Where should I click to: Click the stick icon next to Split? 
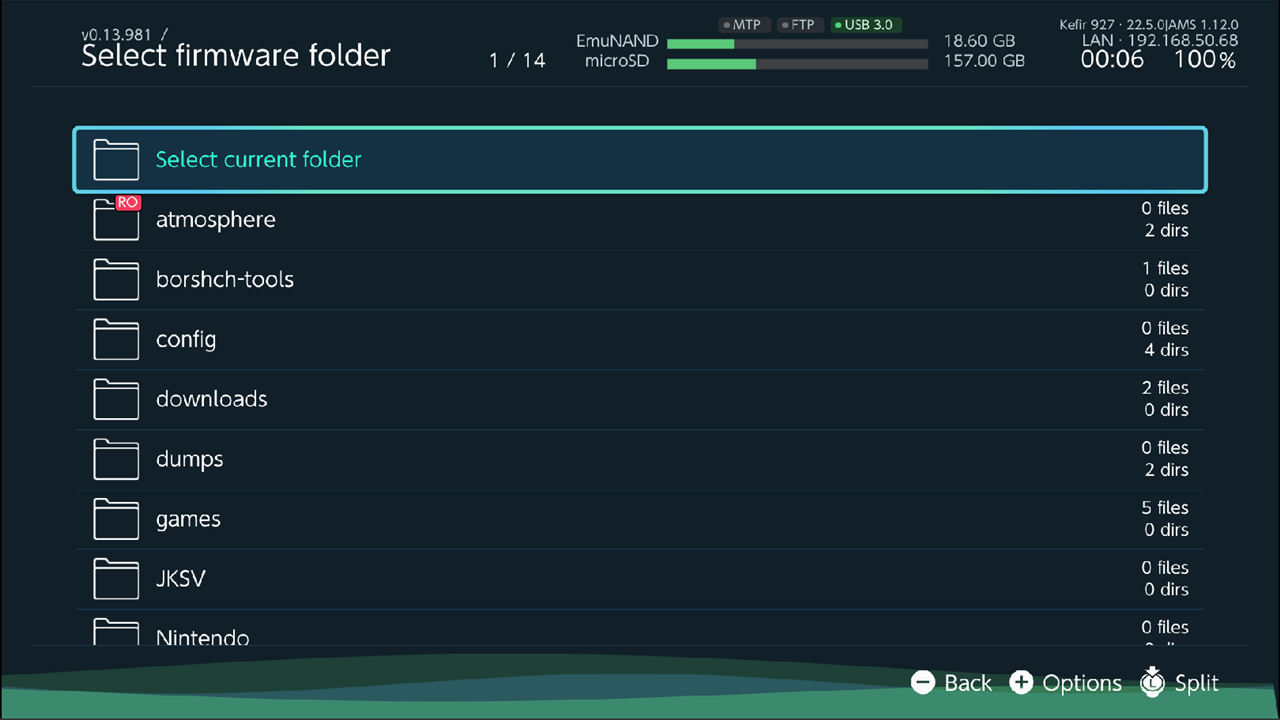(1153, 681)
